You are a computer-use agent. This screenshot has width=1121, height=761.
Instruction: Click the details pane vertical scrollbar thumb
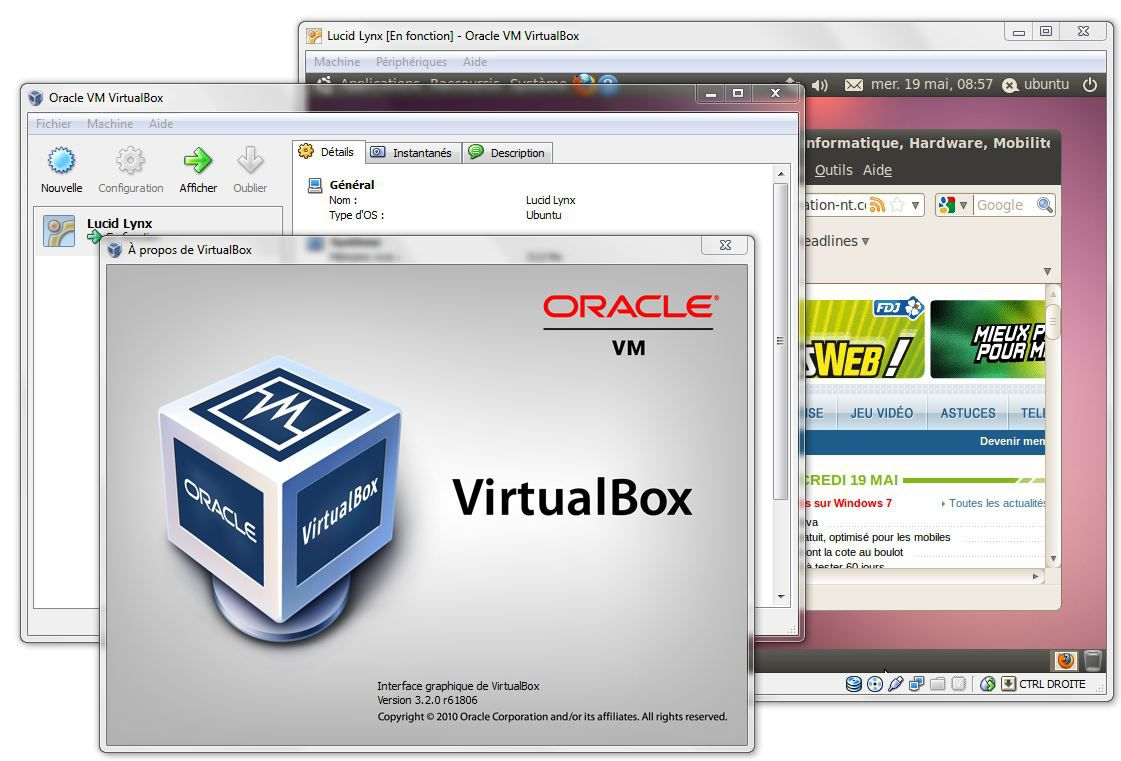pos(781,342)
